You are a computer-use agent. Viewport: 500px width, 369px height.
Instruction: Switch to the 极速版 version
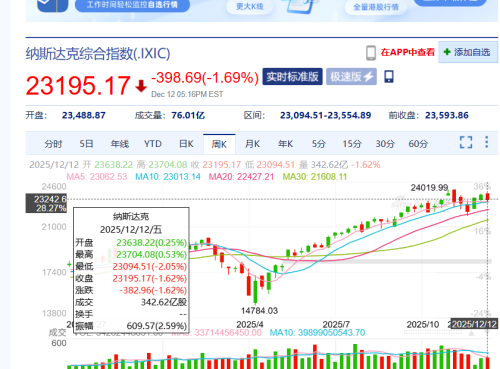(x=351, y=77)
